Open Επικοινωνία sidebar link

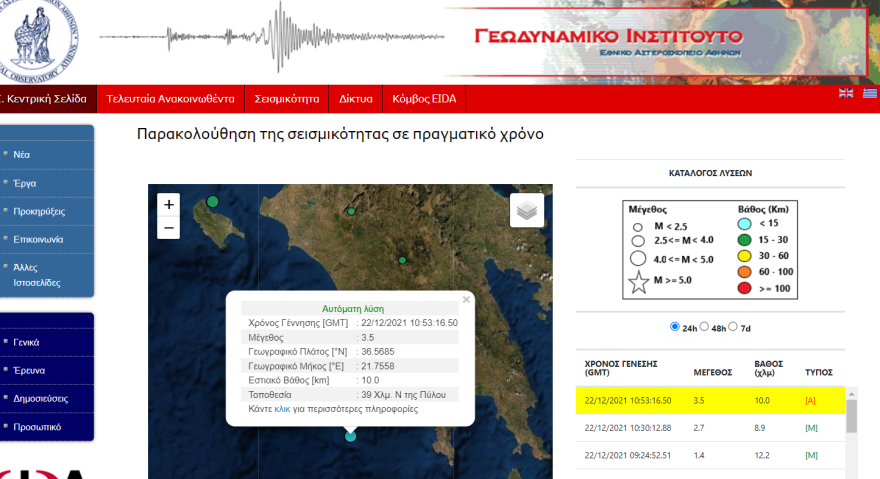point(38,240)
